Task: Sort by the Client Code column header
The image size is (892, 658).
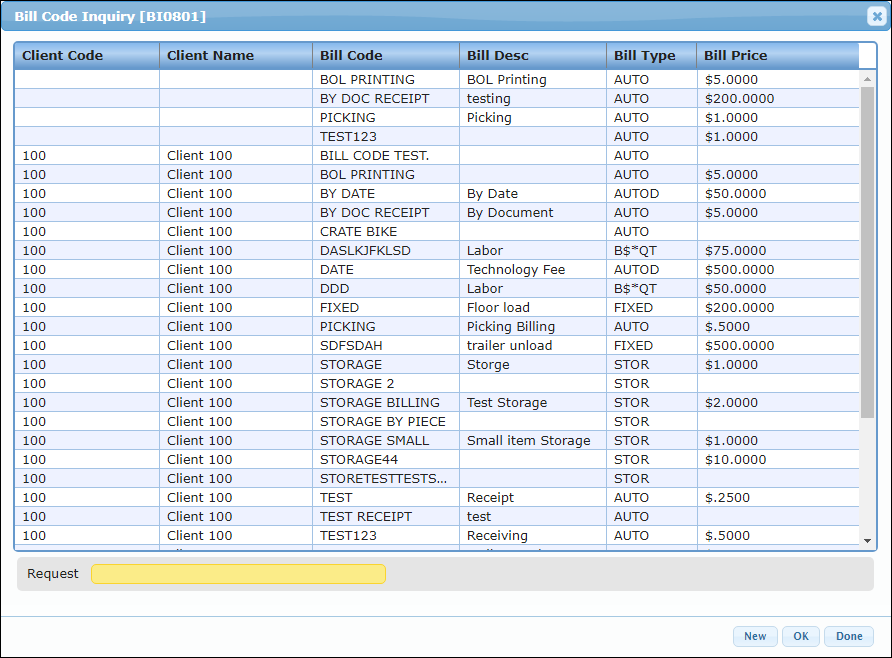Action: 86,55
